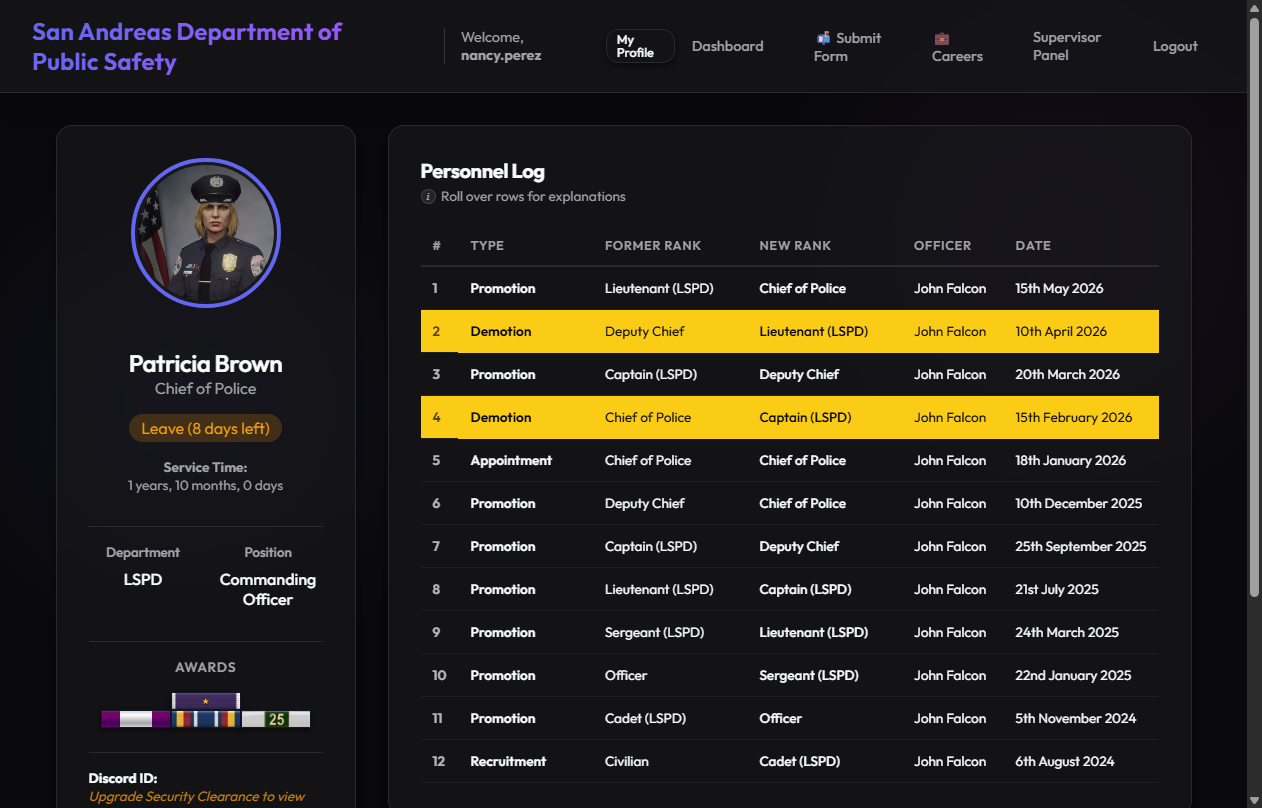Click the FORMER RANK column header

click(653, 245)
